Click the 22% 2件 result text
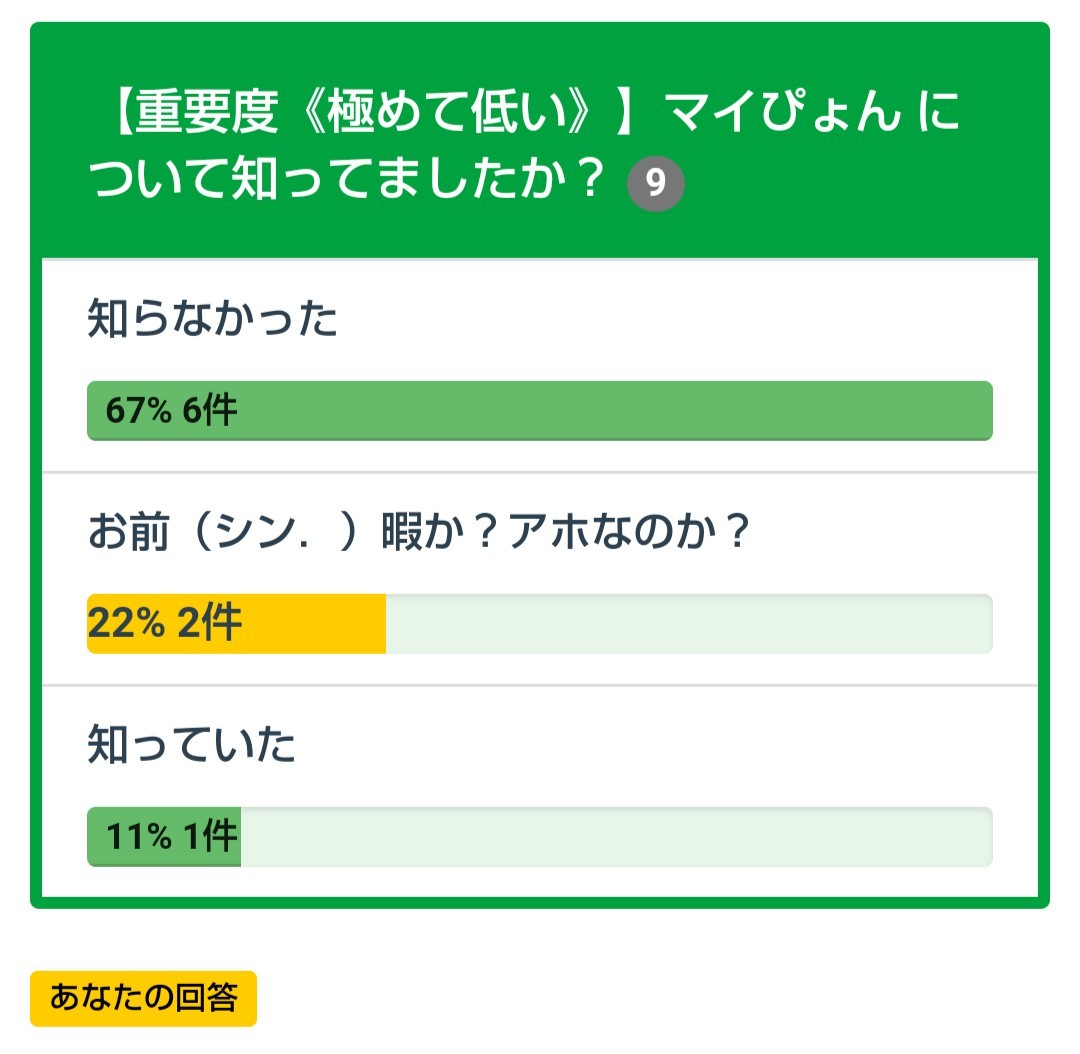The width and height of the screenshot is (1080, 1054). 165,624
